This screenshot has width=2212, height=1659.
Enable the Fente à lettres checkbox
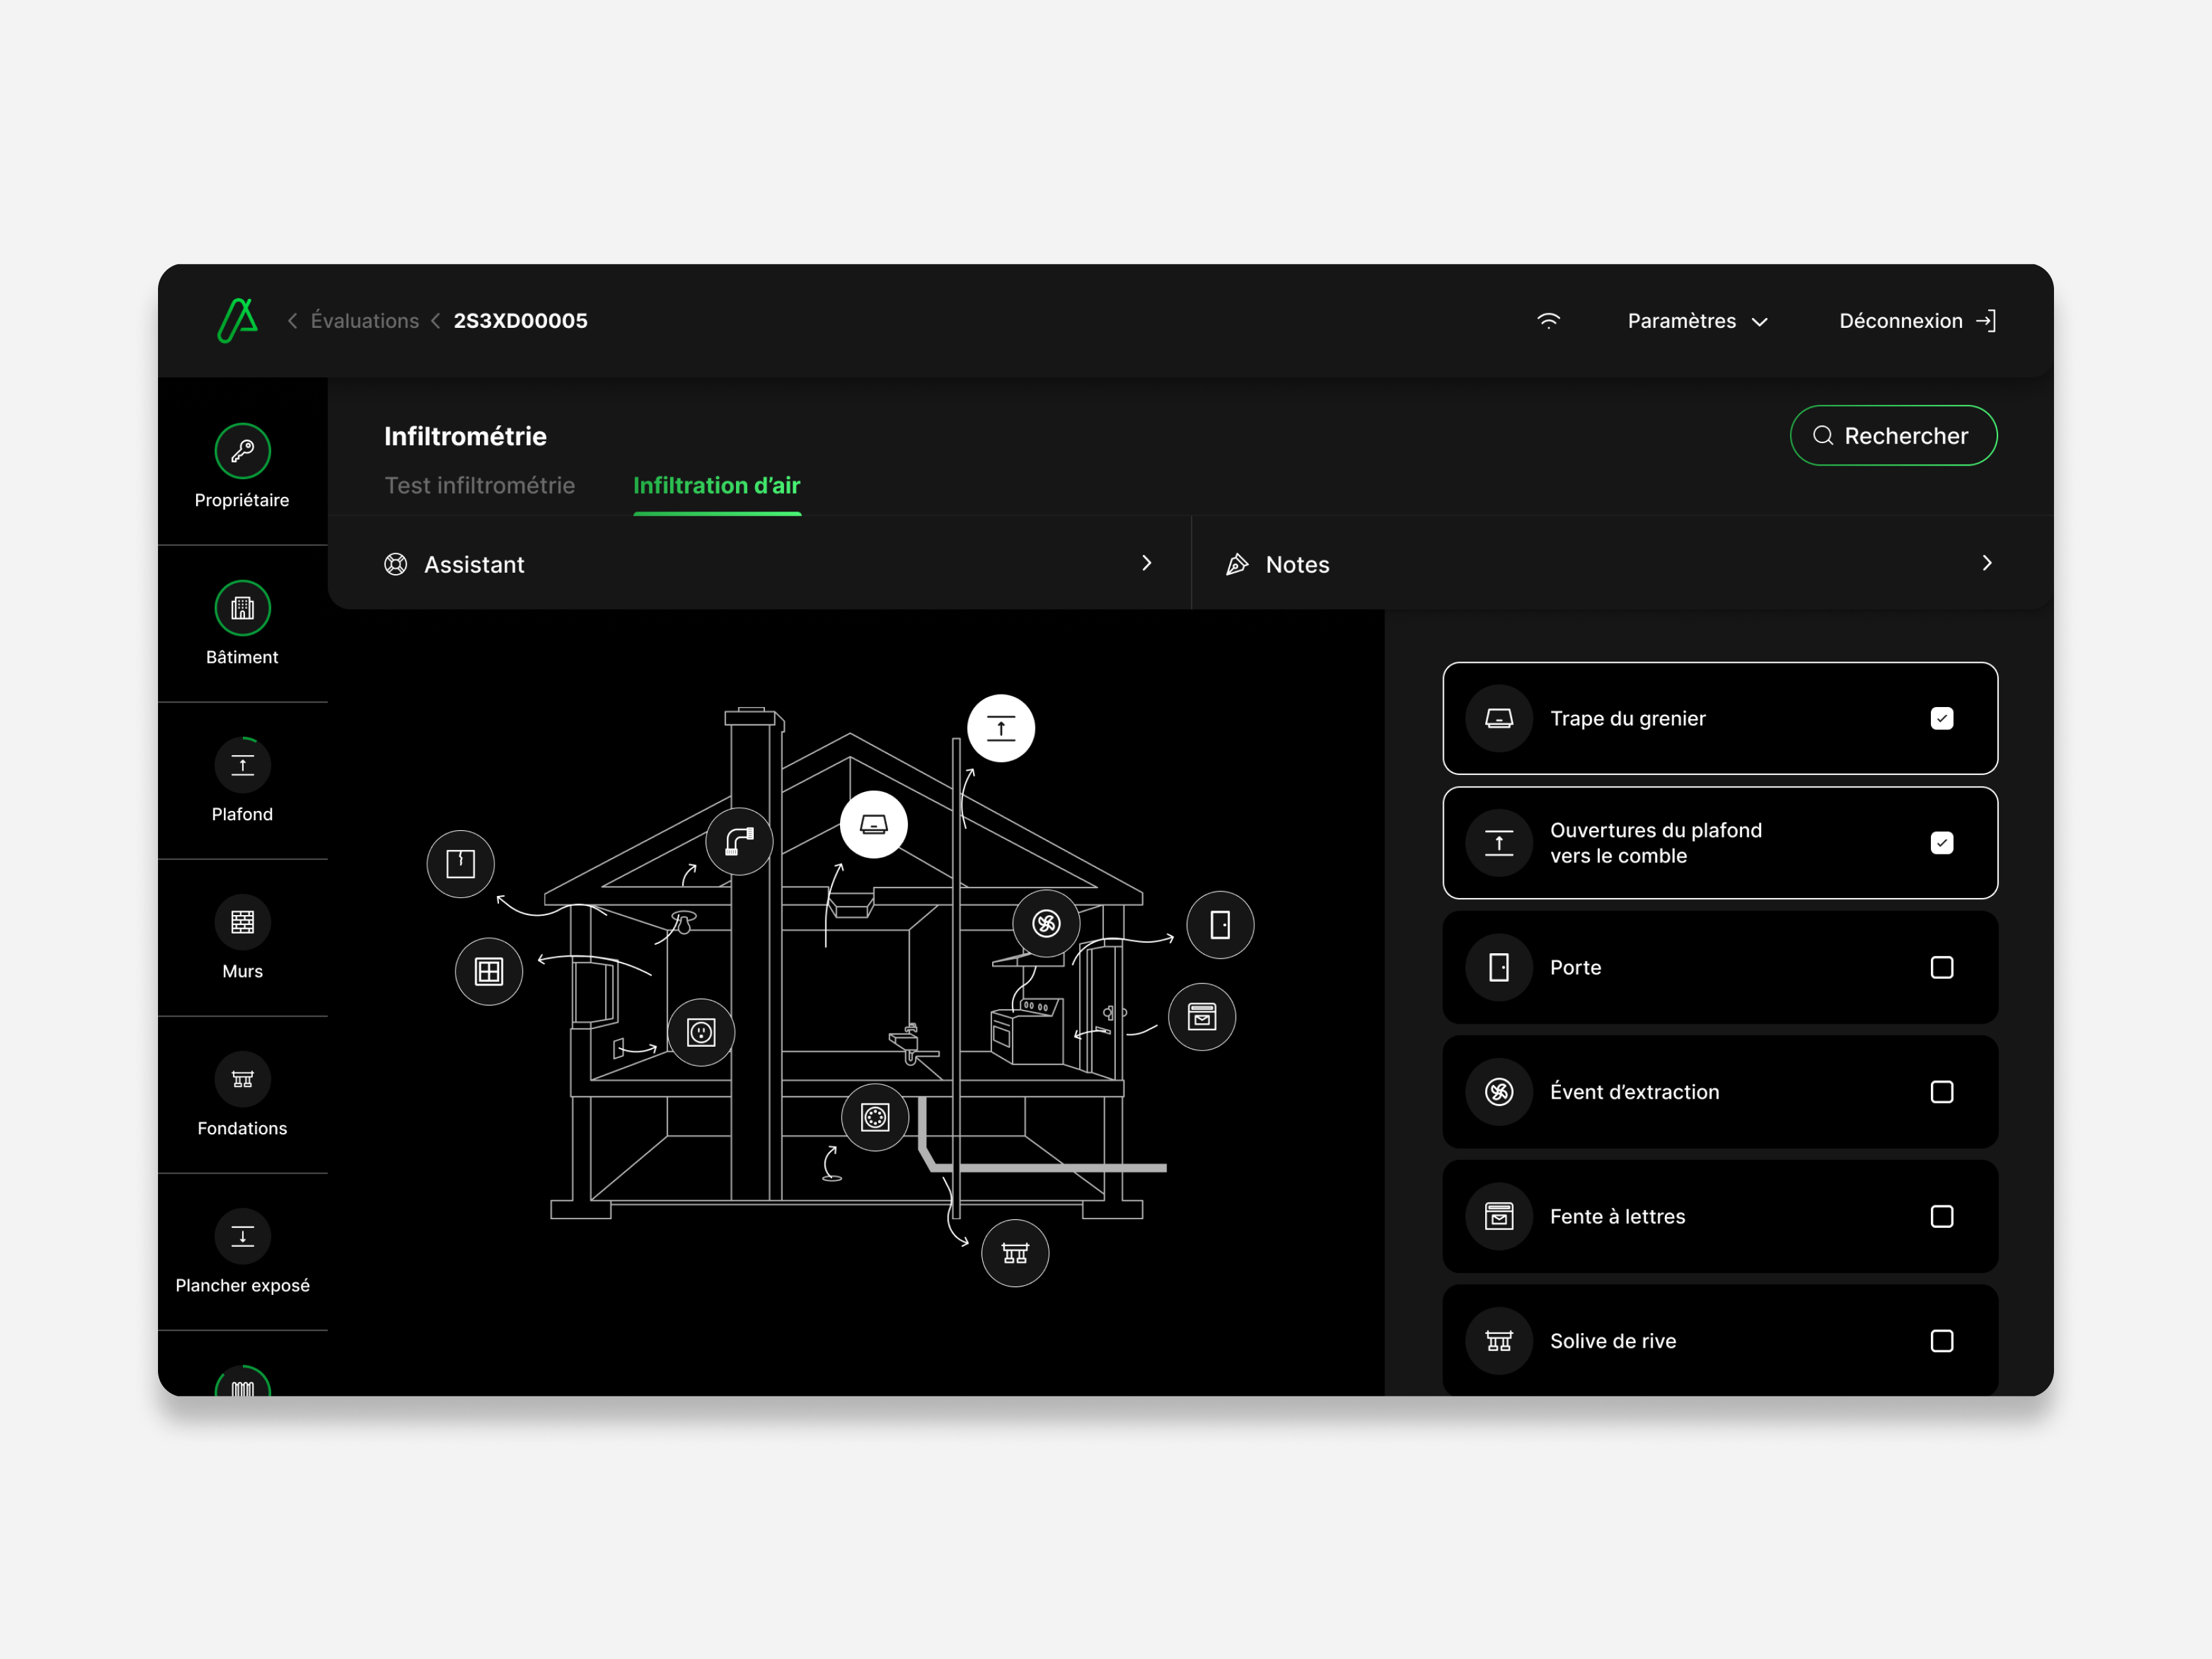pyautogui.click(x=1941, y=1216)
